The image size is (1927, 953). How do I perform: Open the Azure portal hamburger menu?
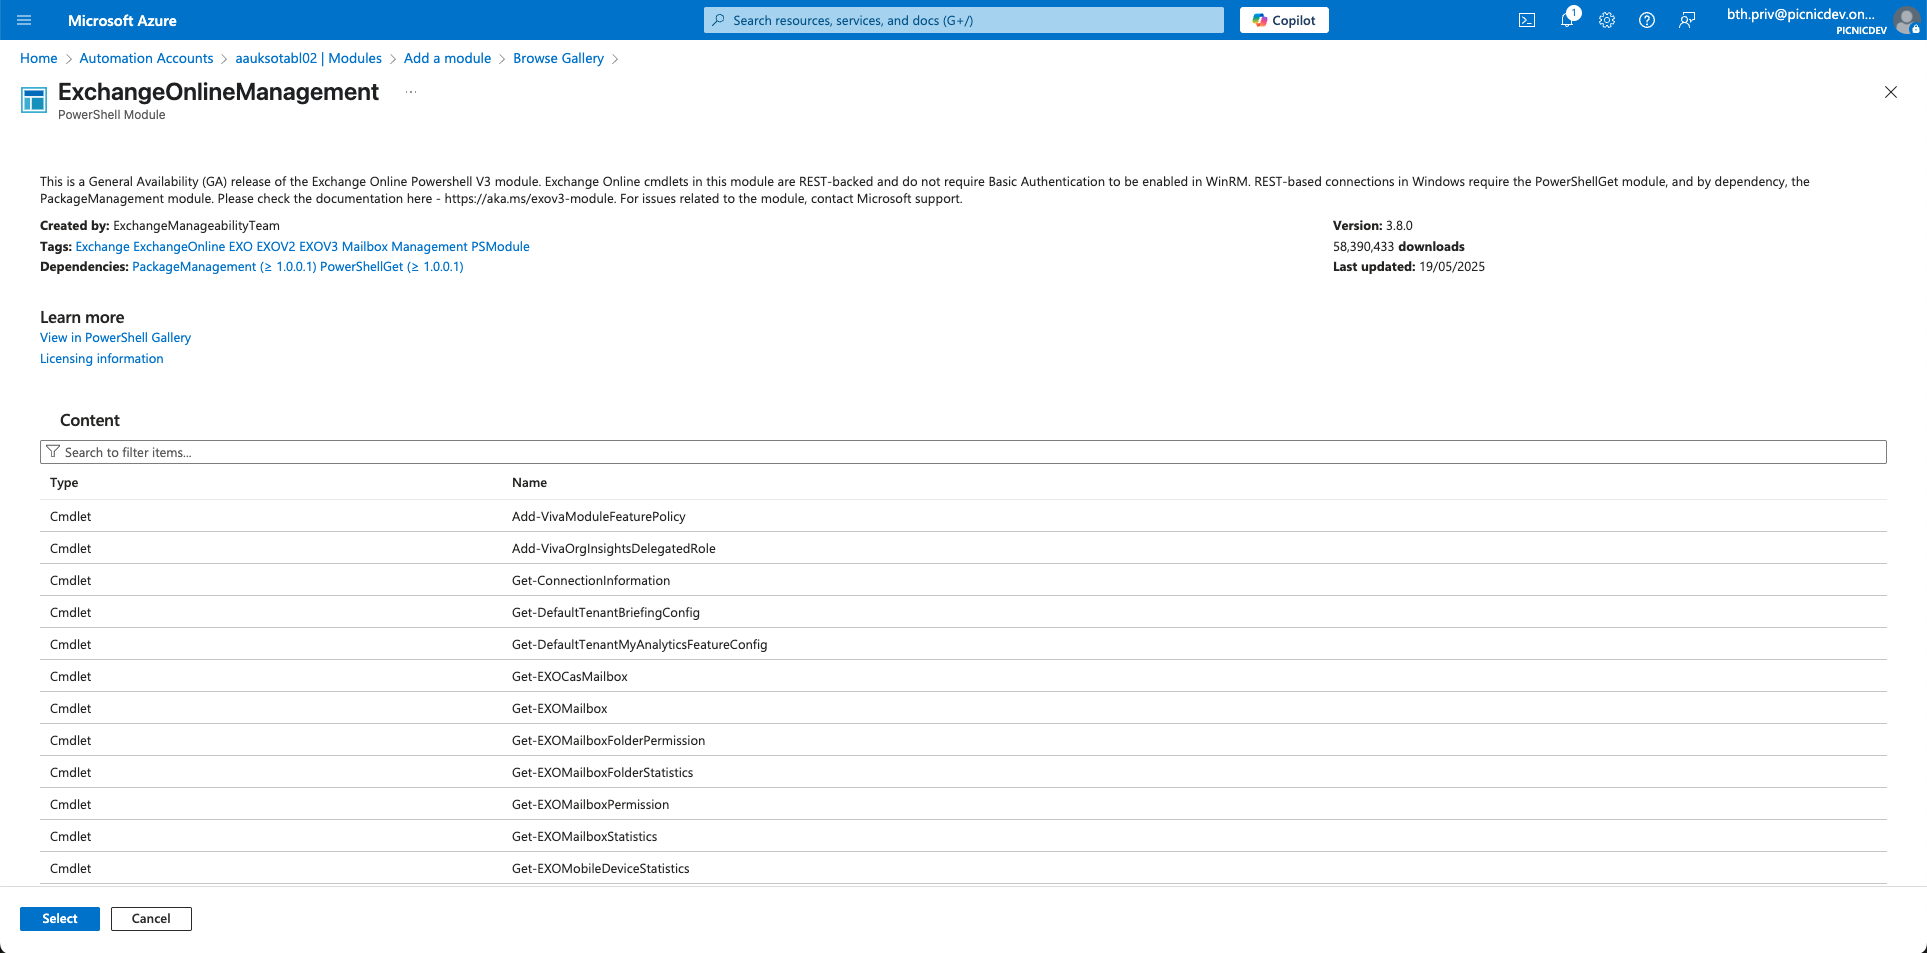click(25, 20)
